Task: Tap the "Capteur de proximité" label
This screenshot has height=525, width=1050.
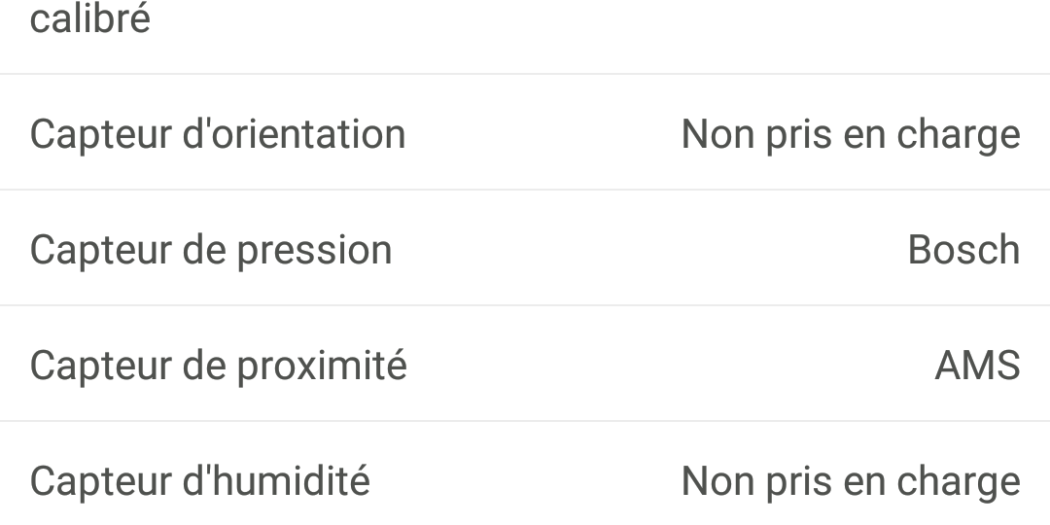Action: (218, 366)
